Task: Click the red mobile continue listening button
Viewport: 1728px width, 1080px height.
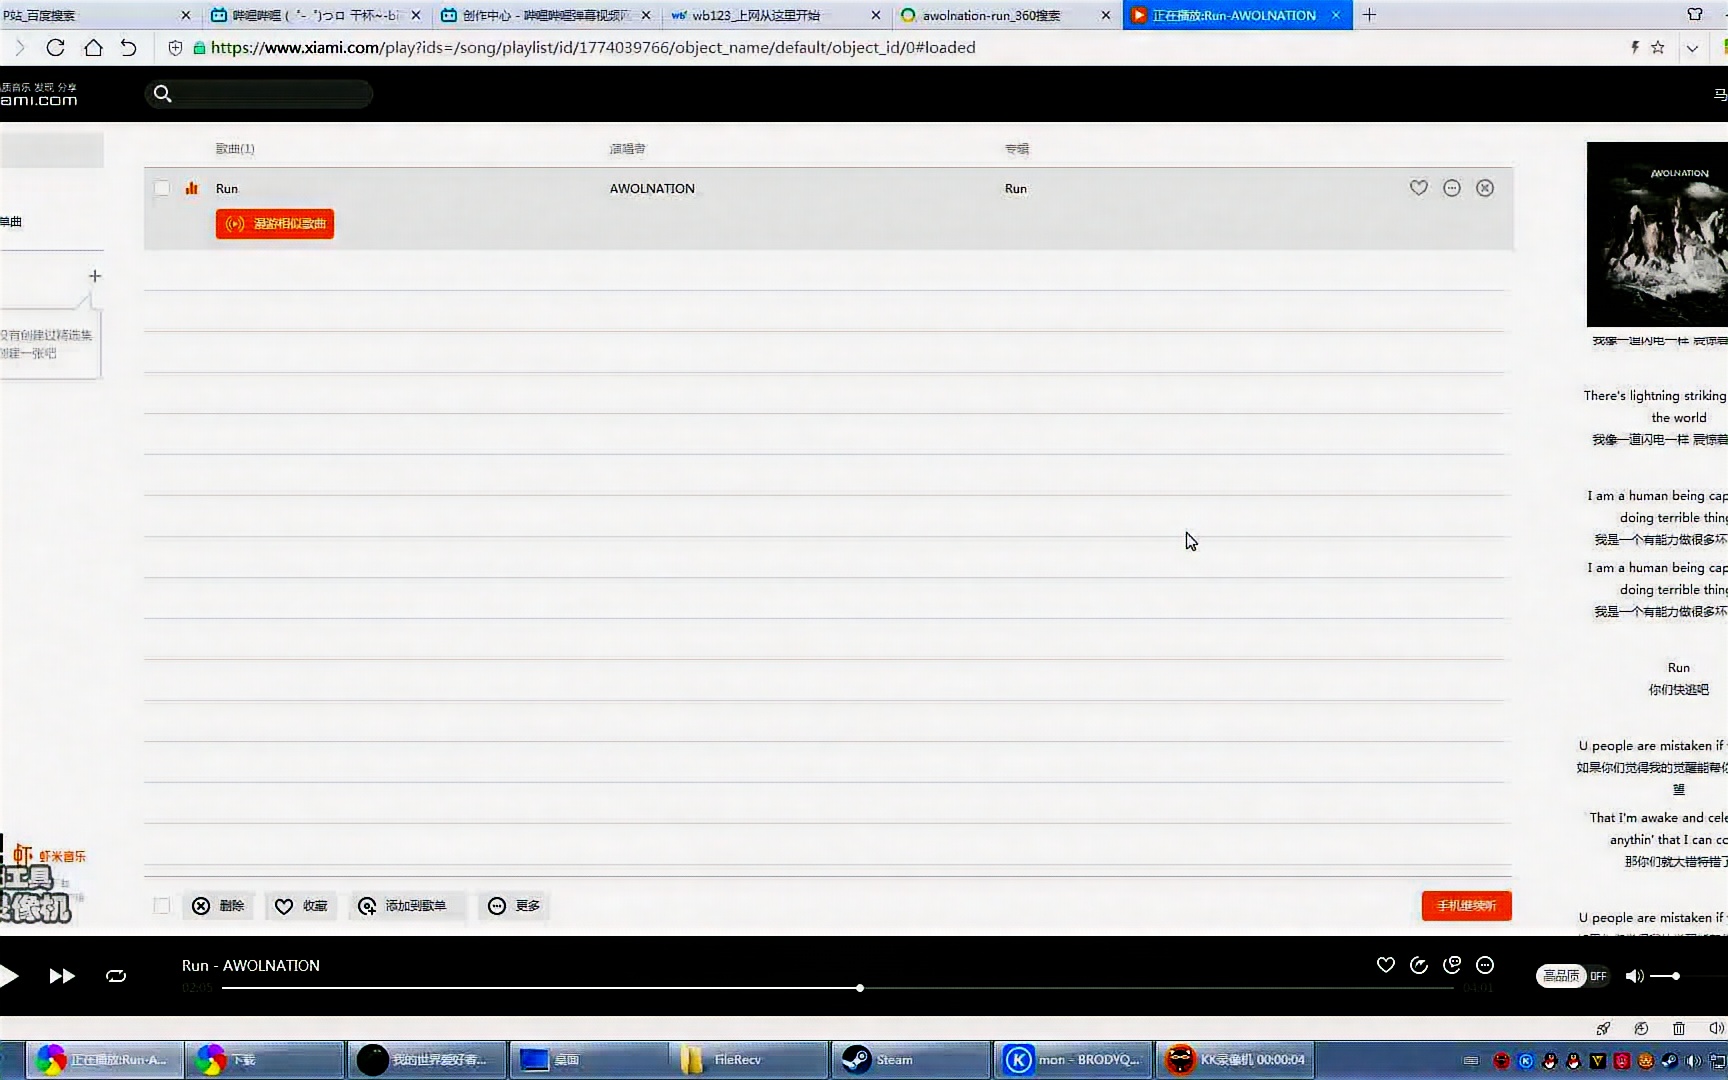Action: pos(1467,906)
